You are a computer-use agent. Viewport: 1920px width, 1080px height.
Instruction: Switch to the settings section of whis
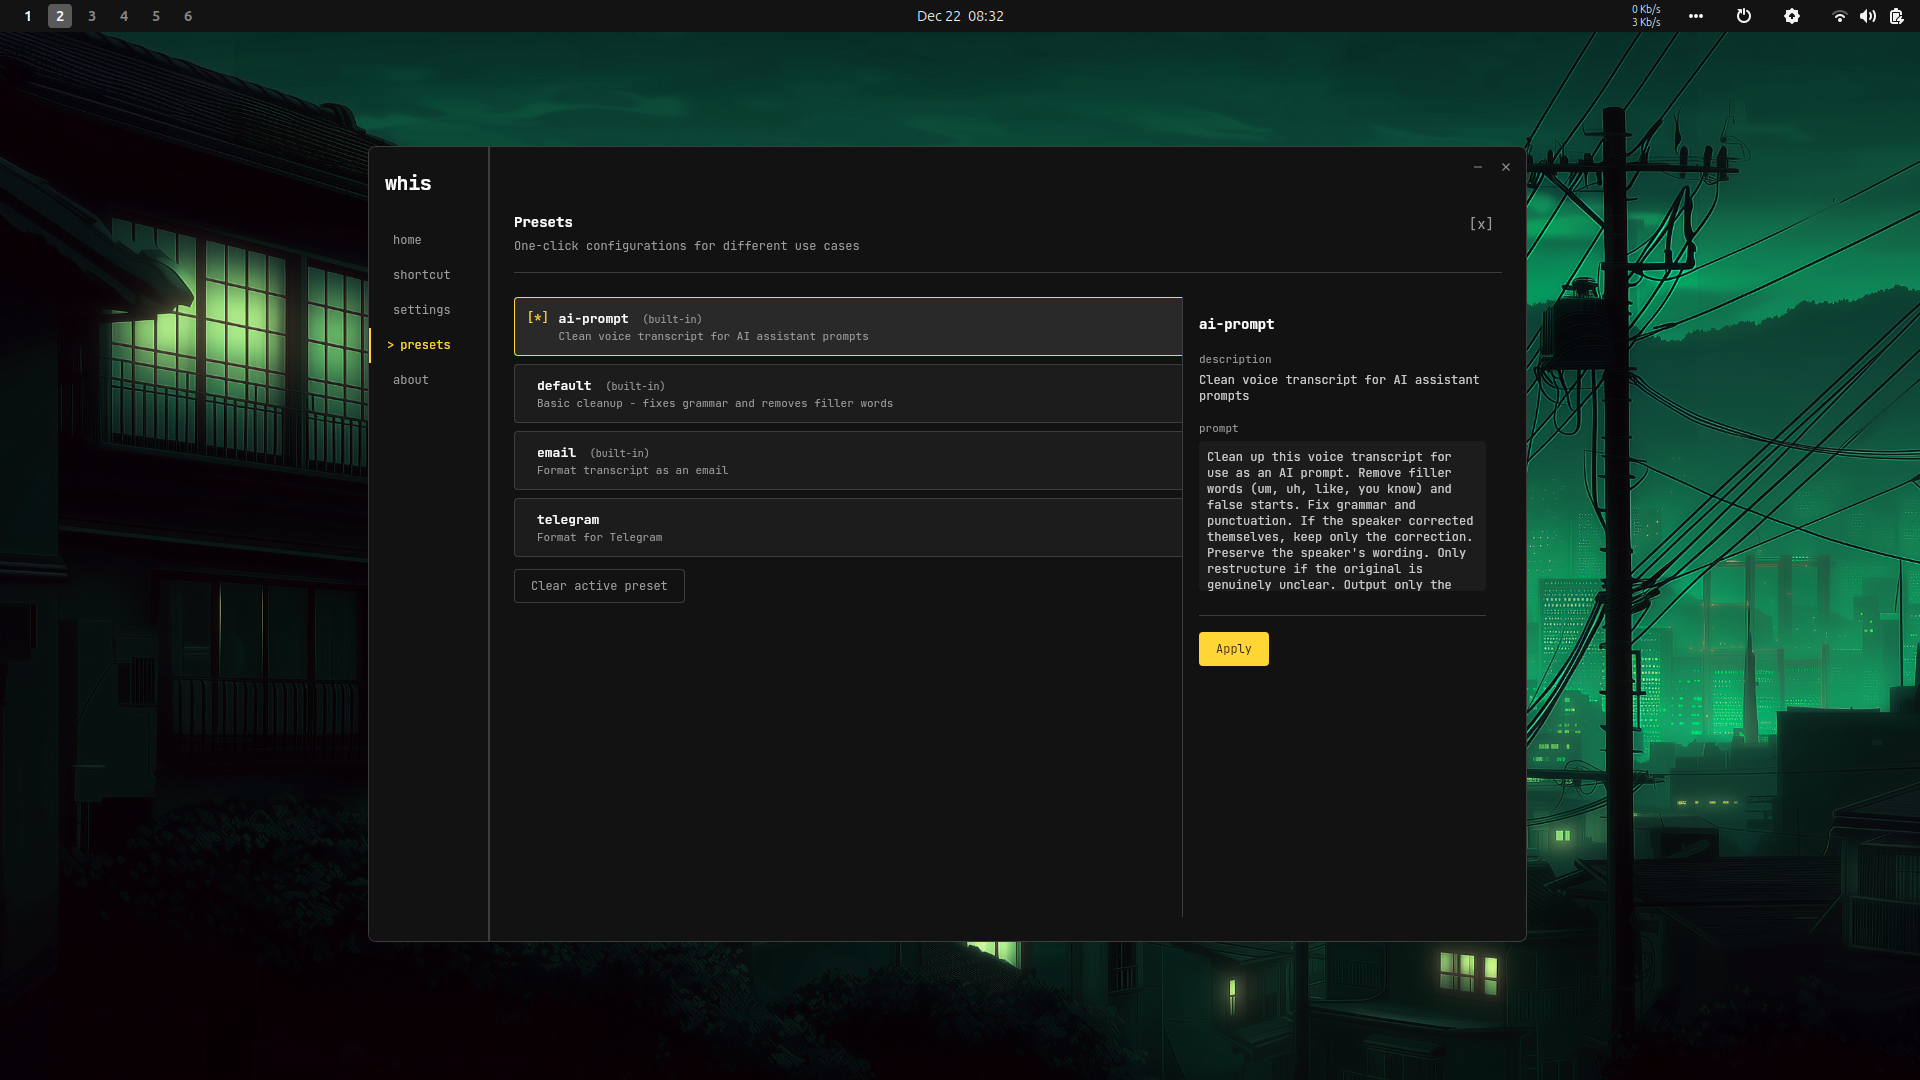[x=421, y=309]
